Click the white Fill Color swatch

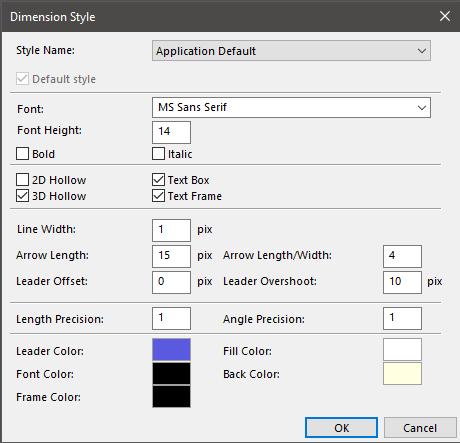(x=402, y=349)
